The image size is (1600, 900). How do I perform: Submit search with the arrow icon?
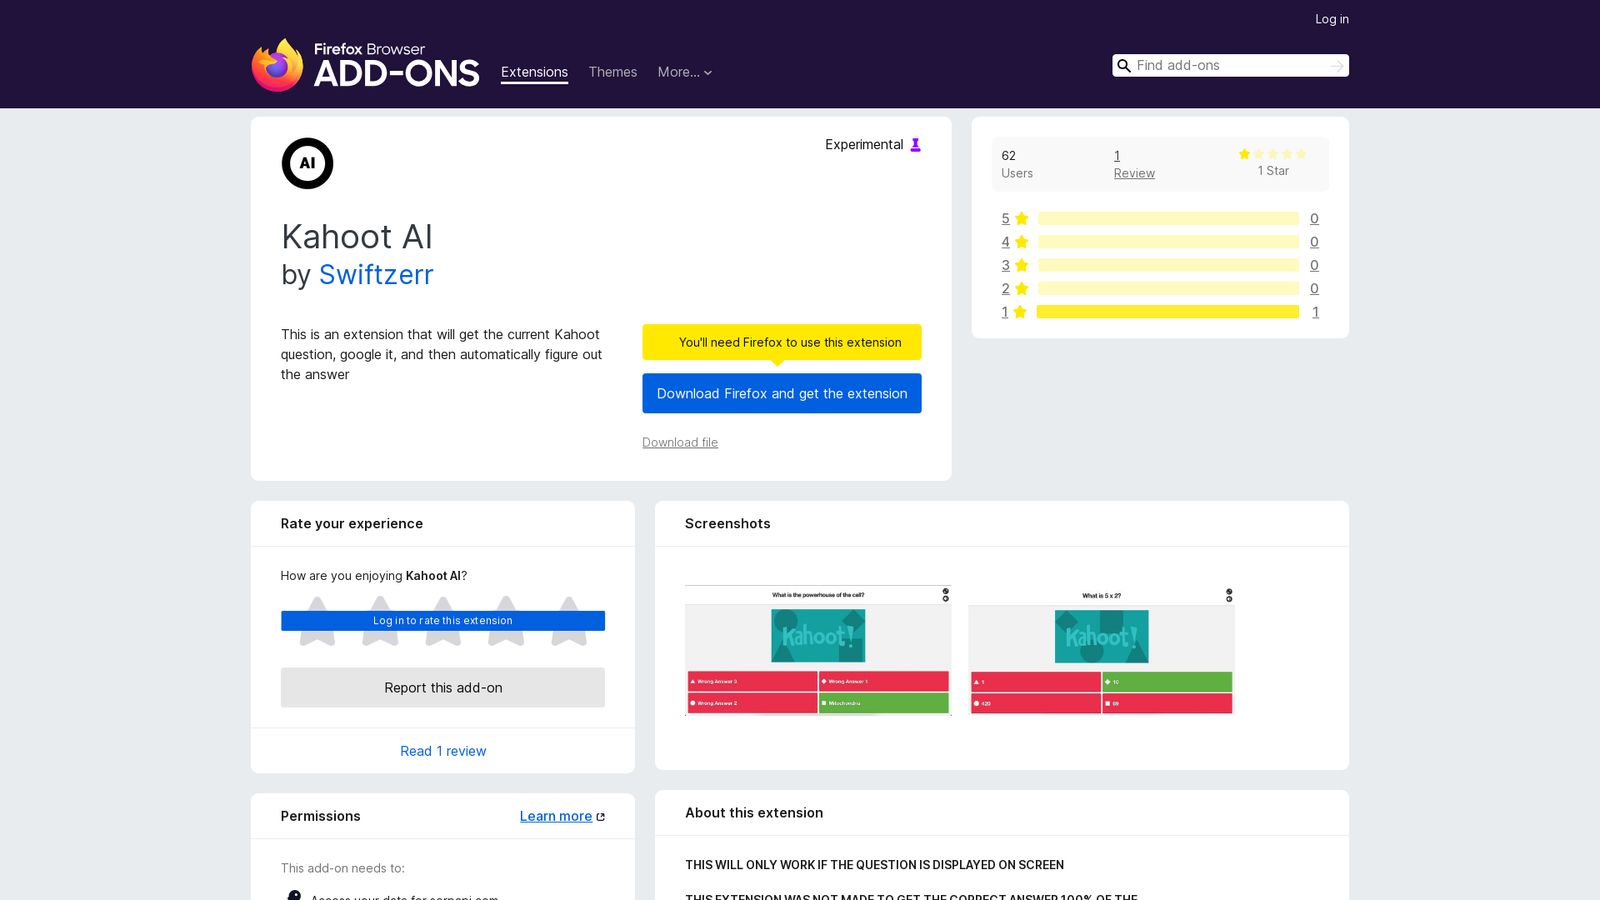(1337, 66)
